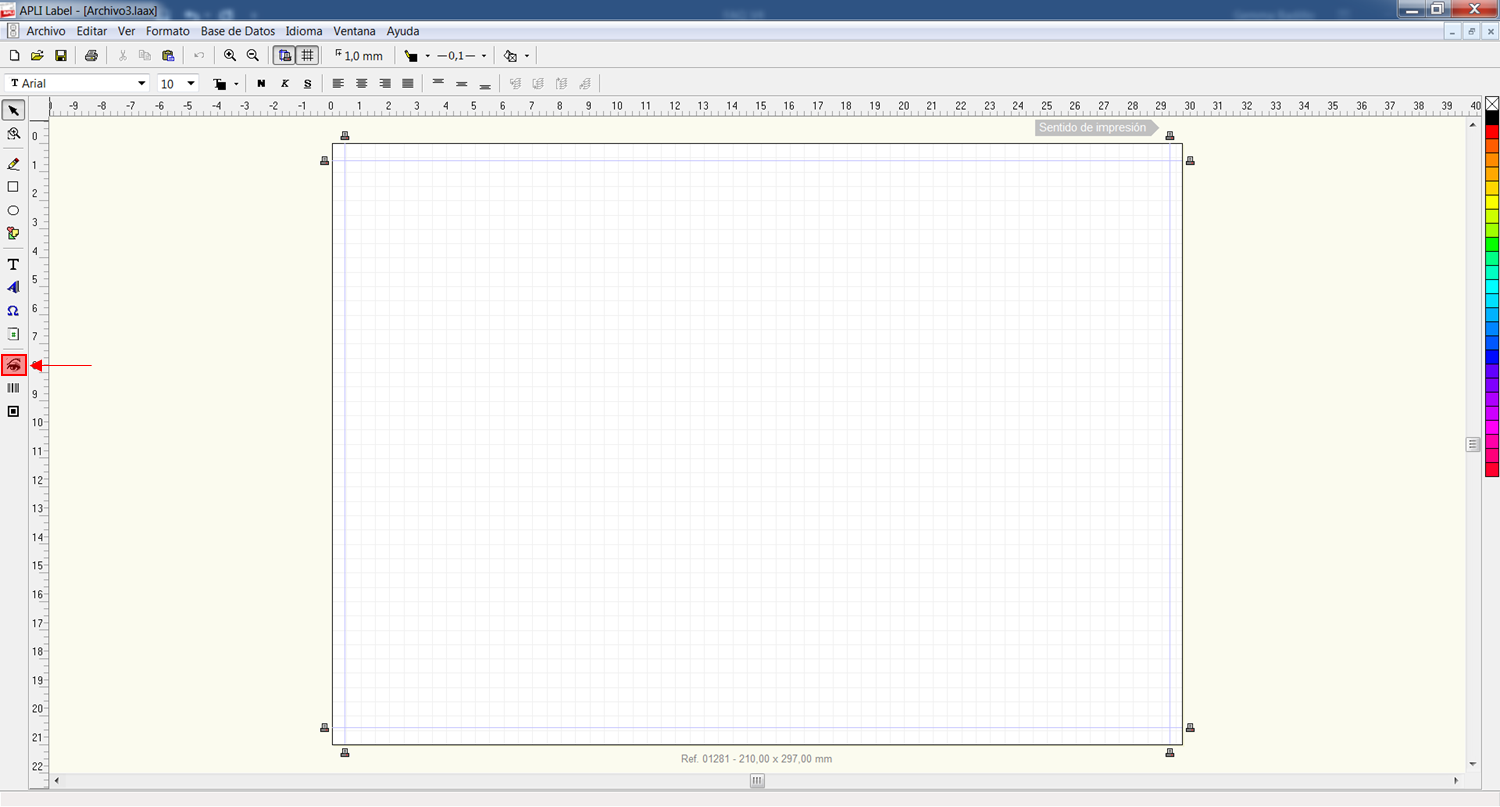Select the arrow pointer tool

[x=14, y=110]
